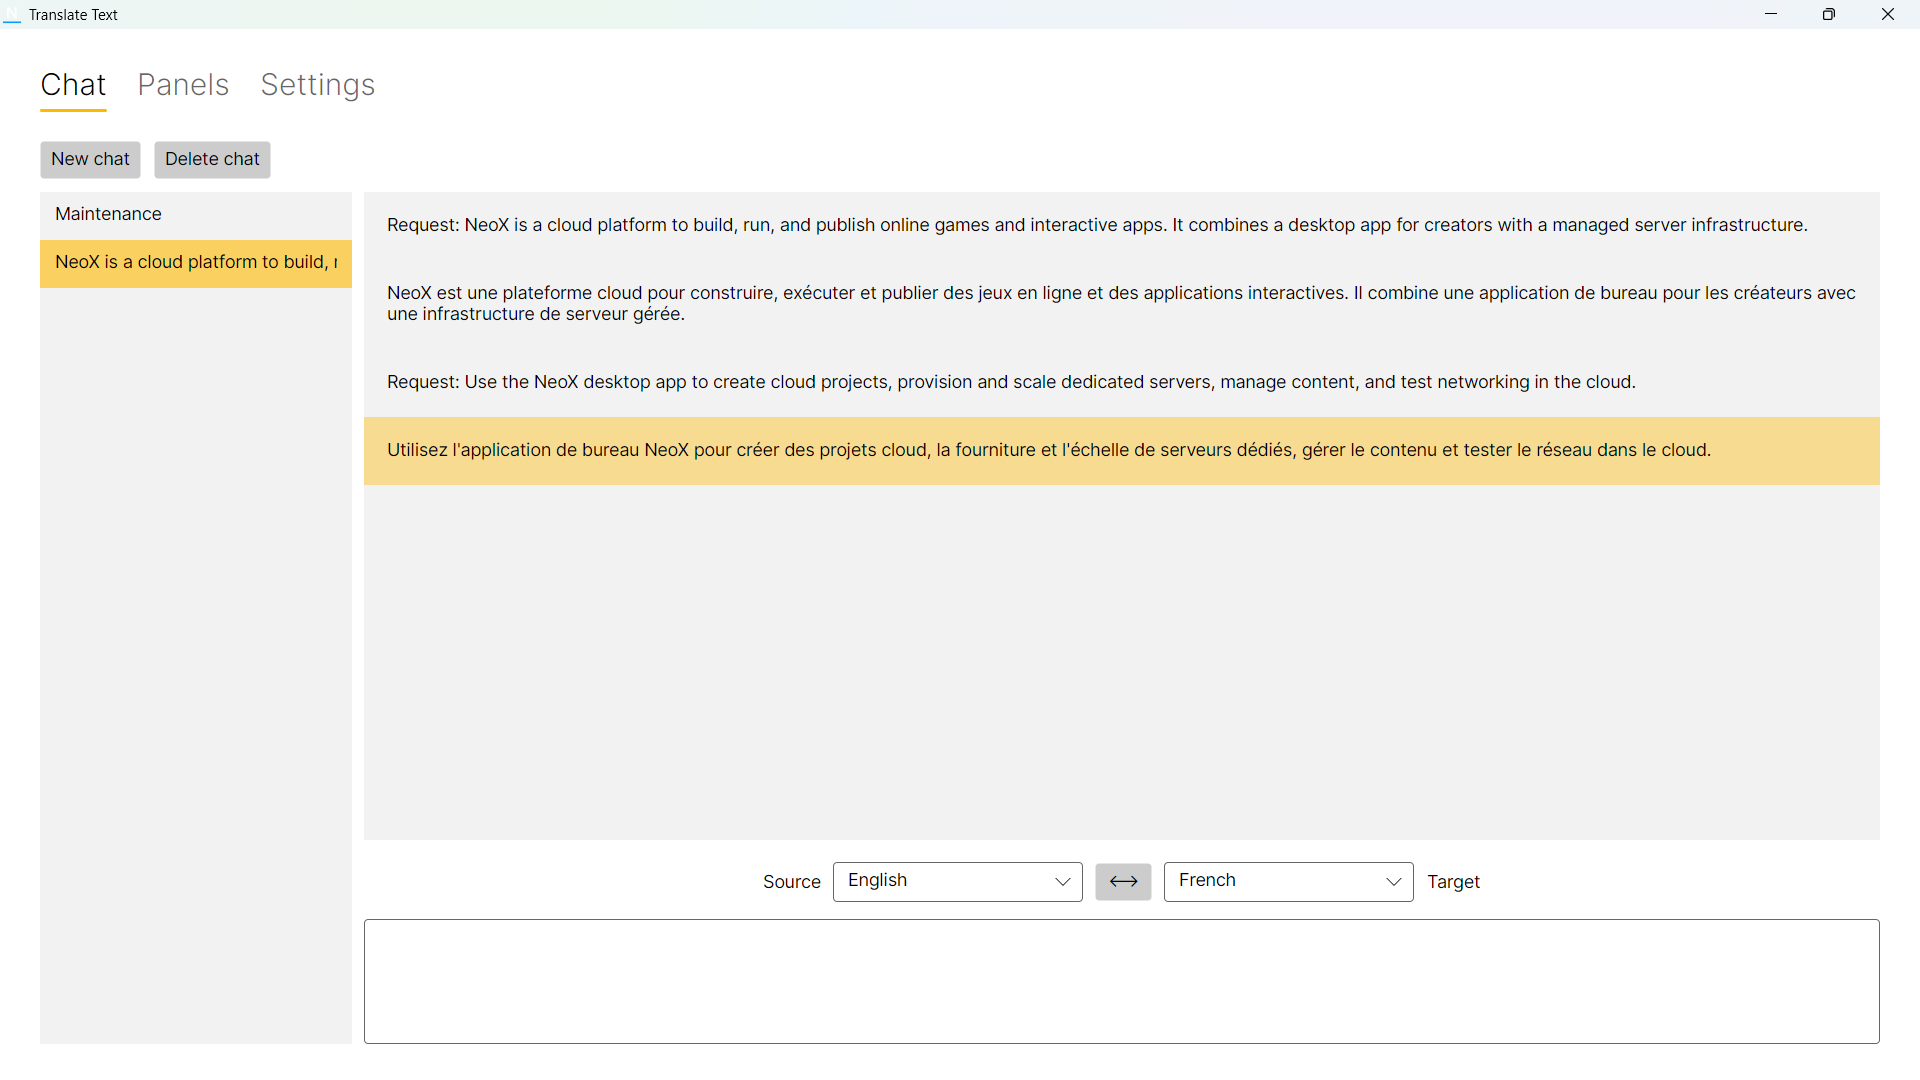The image size is (1920, 1080).
Task: Click the translation input field
Action: (x=1120, y=980)
